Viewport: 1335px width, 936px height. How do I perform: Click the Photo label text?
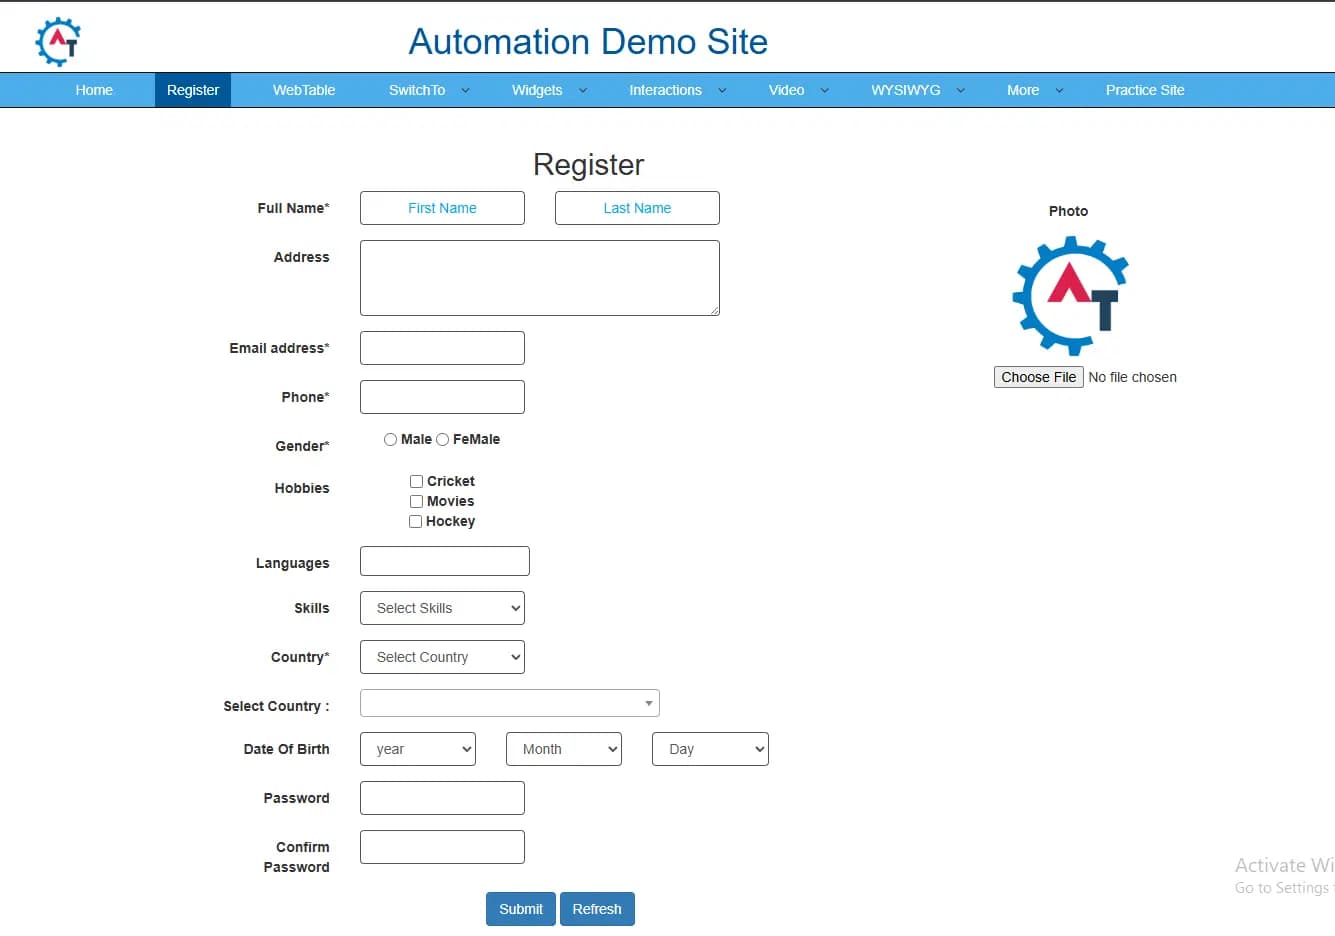click(x=1068, y=211)
